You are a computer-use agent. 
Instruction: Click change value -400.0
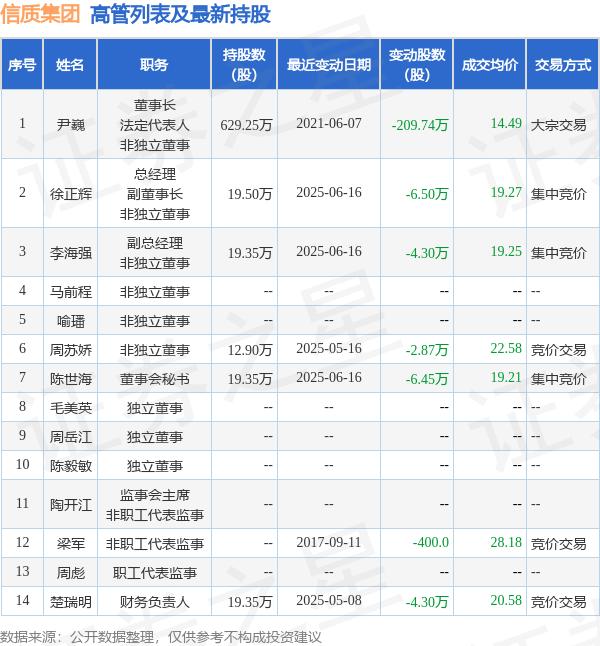(x=431, y=542)
